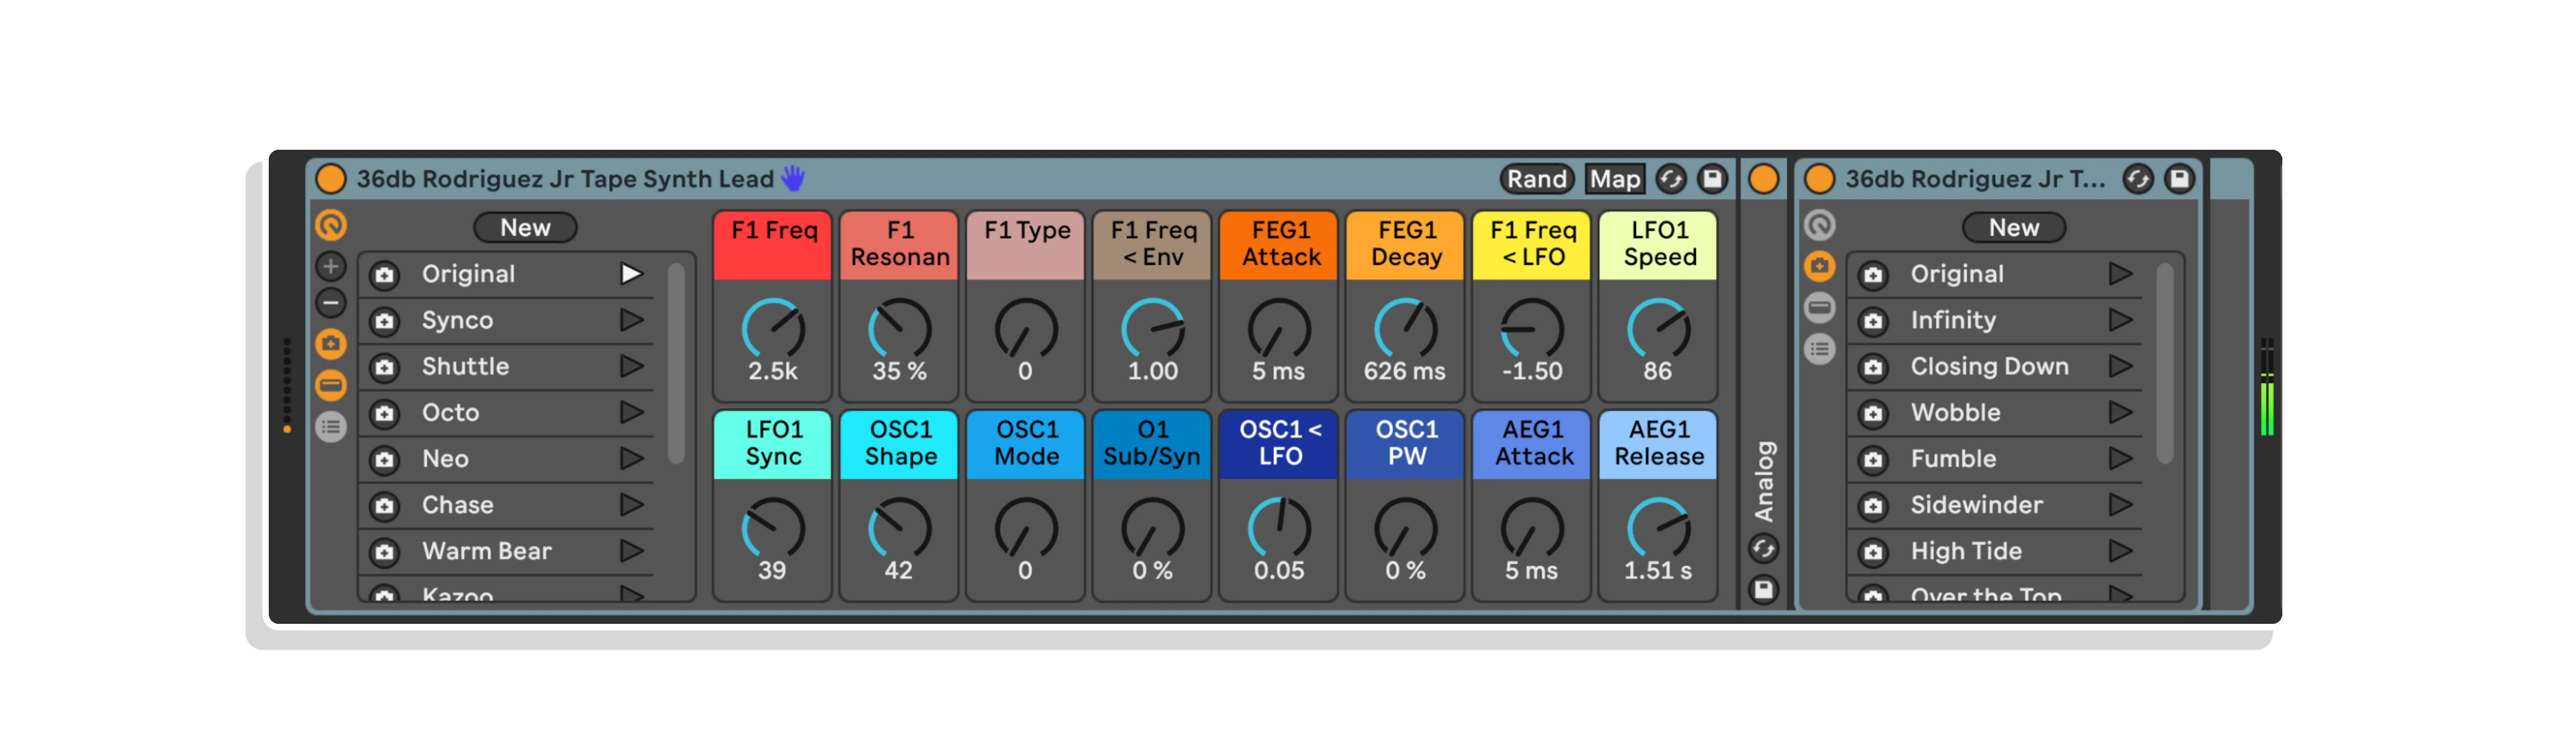
Task: Overwrite the Neo variation with the camera icon
Action: (x=384, y=460)
